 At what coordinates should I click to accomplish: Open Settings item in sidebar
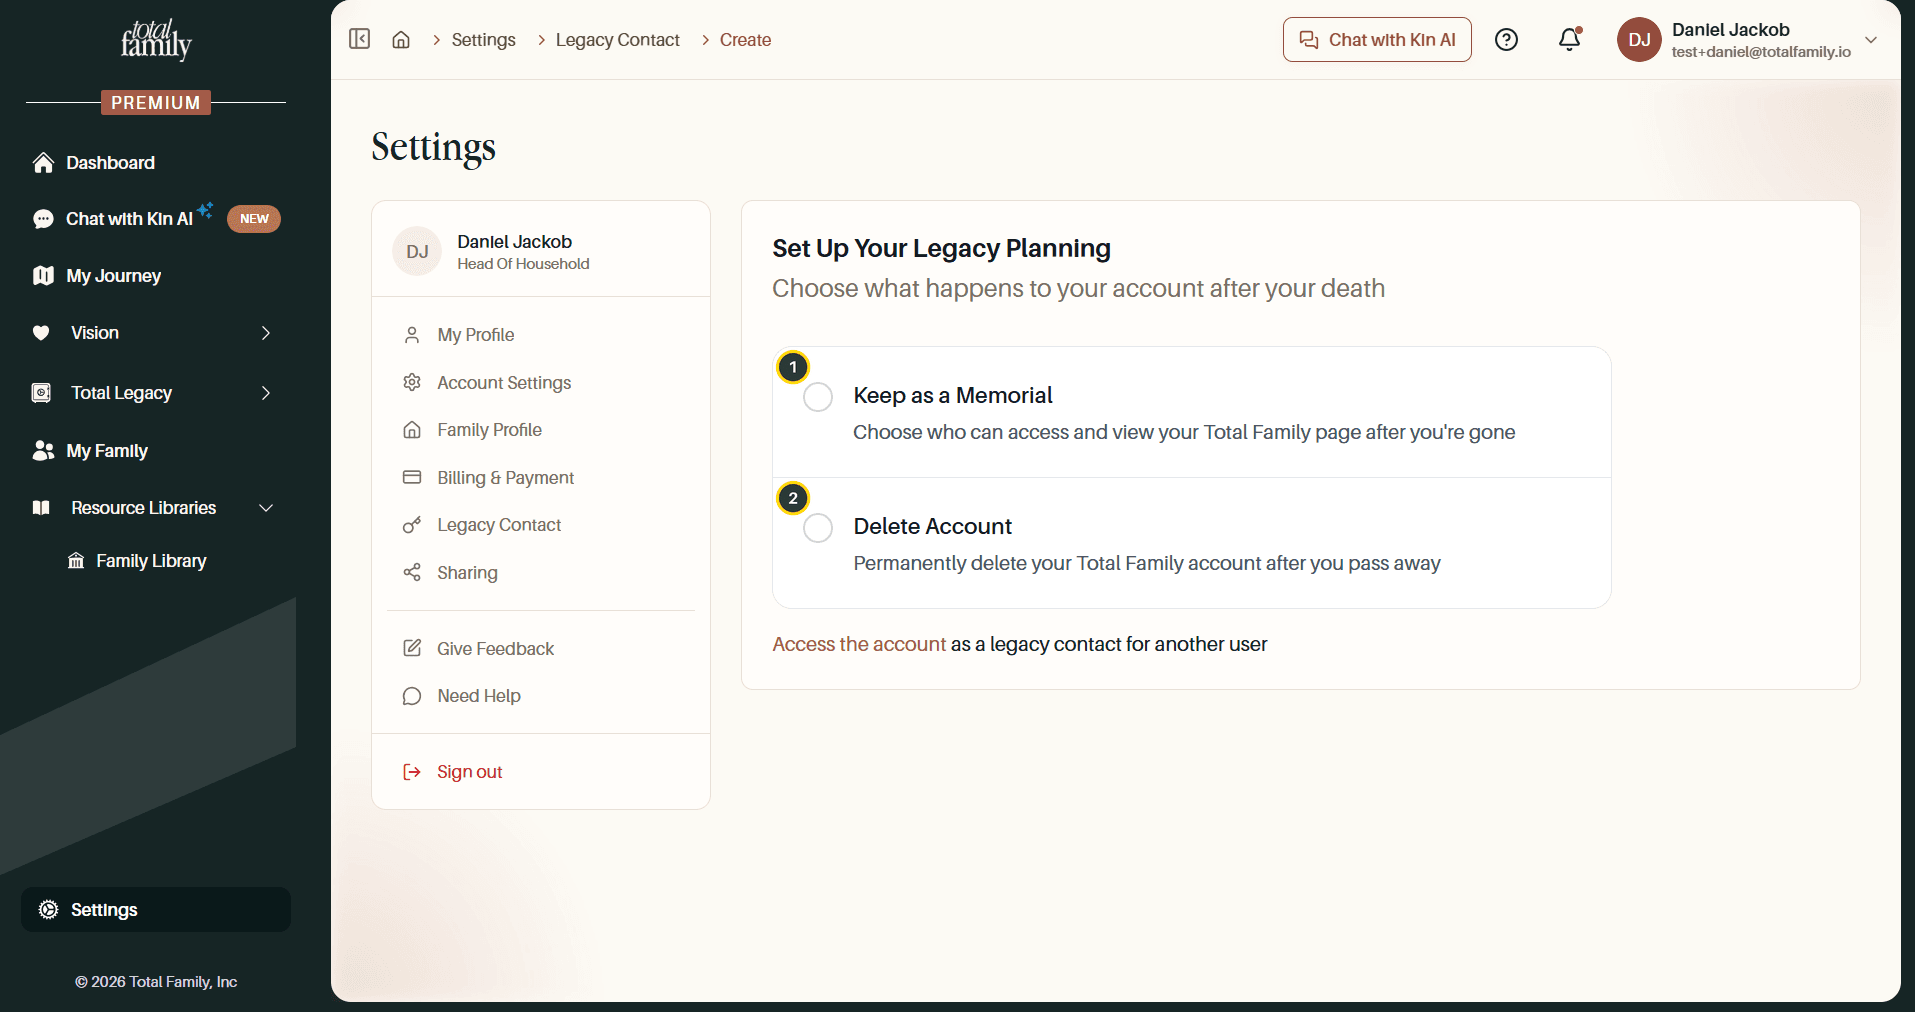156,910
